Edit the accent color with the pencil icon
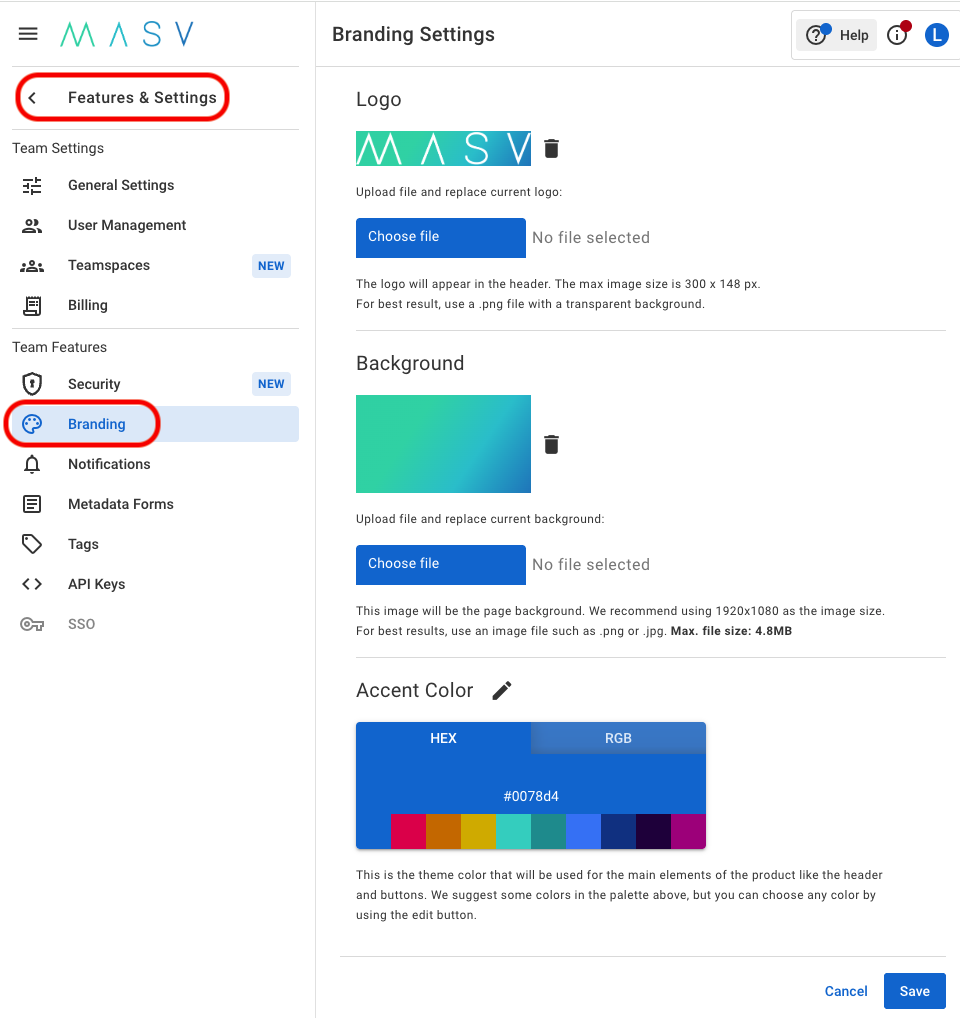This screenshot has width=960, height=1018. pos(501,690)
